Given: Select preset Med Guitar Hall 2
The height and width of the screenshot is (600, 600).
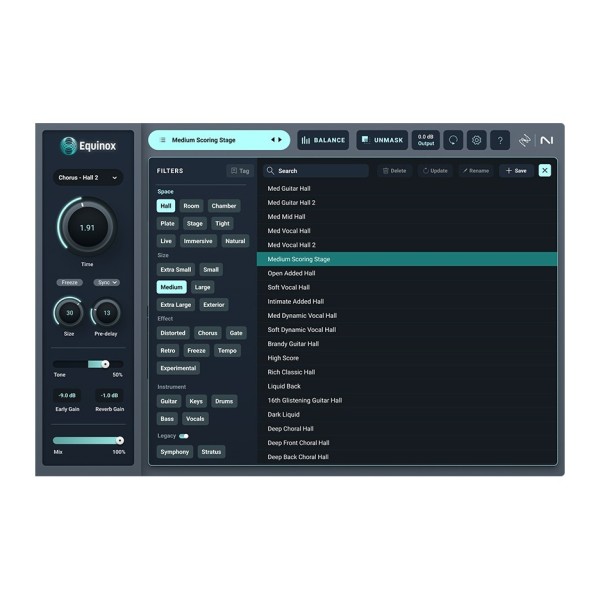Looking at the screenshot, I should pos(407,202).
